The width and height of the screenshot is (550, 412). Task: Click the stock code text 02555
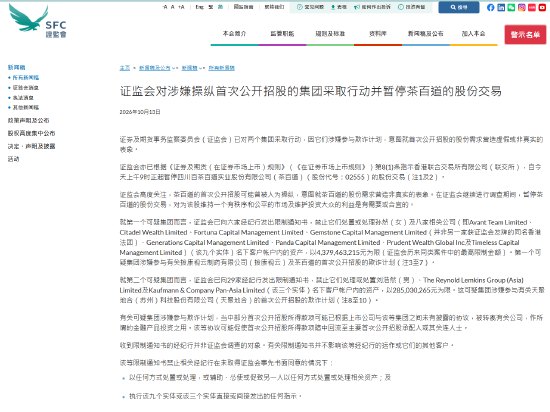point(355,177)
